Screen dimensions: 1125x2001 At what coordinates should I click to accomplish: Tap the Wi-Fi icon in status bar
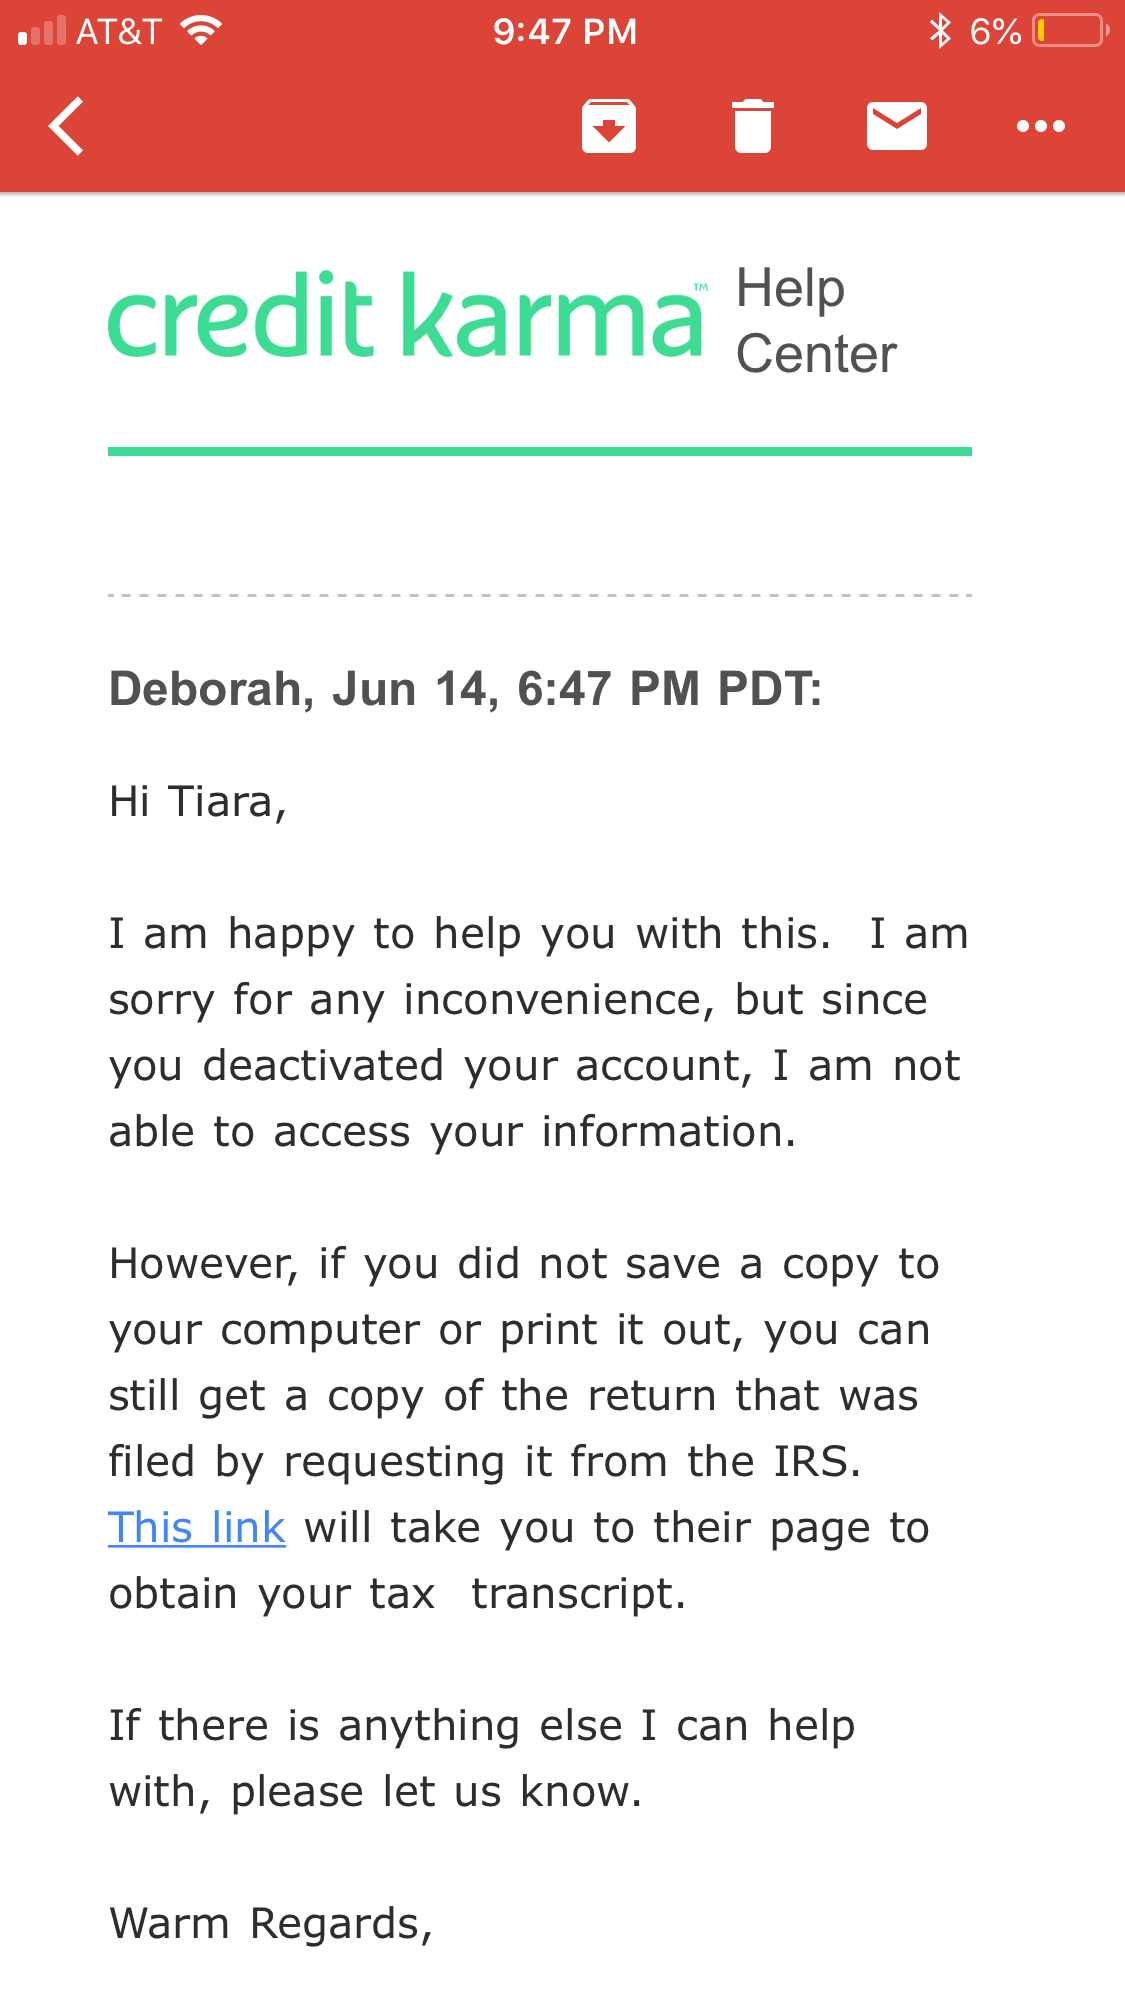coord(201,31)
